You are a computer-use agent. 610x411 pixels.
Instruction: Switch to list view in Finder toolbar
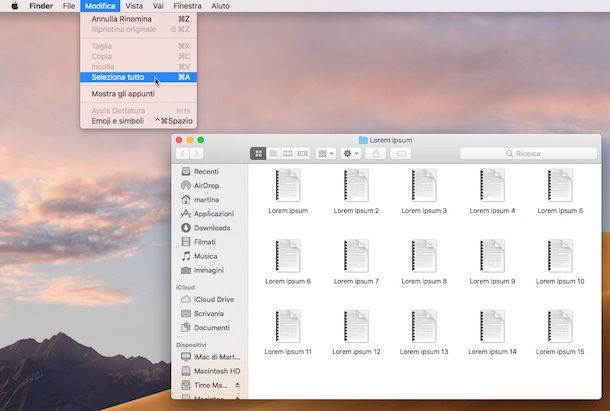click(x=273, y=154)
